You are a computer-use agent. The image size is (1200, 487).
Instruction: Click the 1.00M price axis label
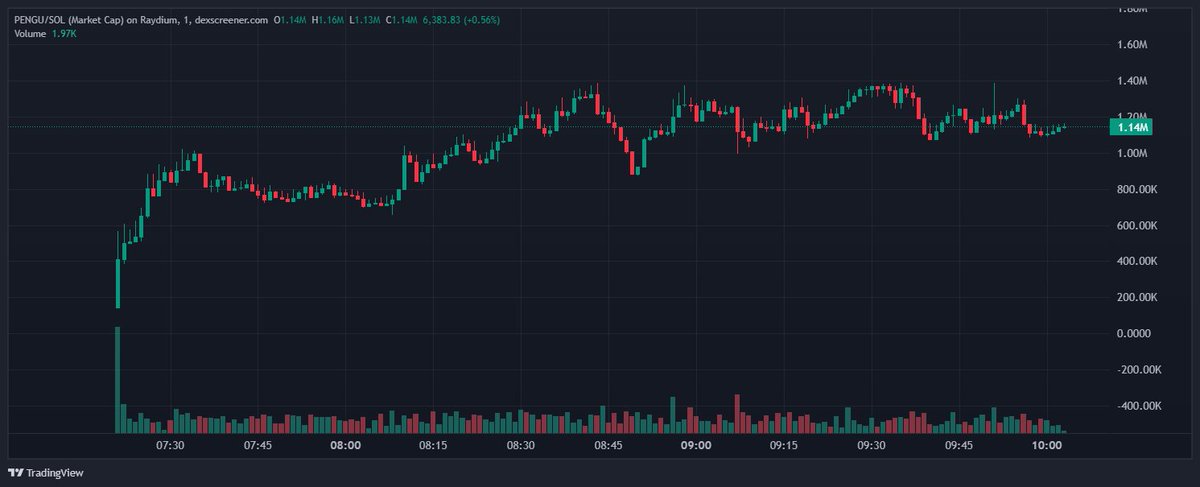(x=1131, y=153)
